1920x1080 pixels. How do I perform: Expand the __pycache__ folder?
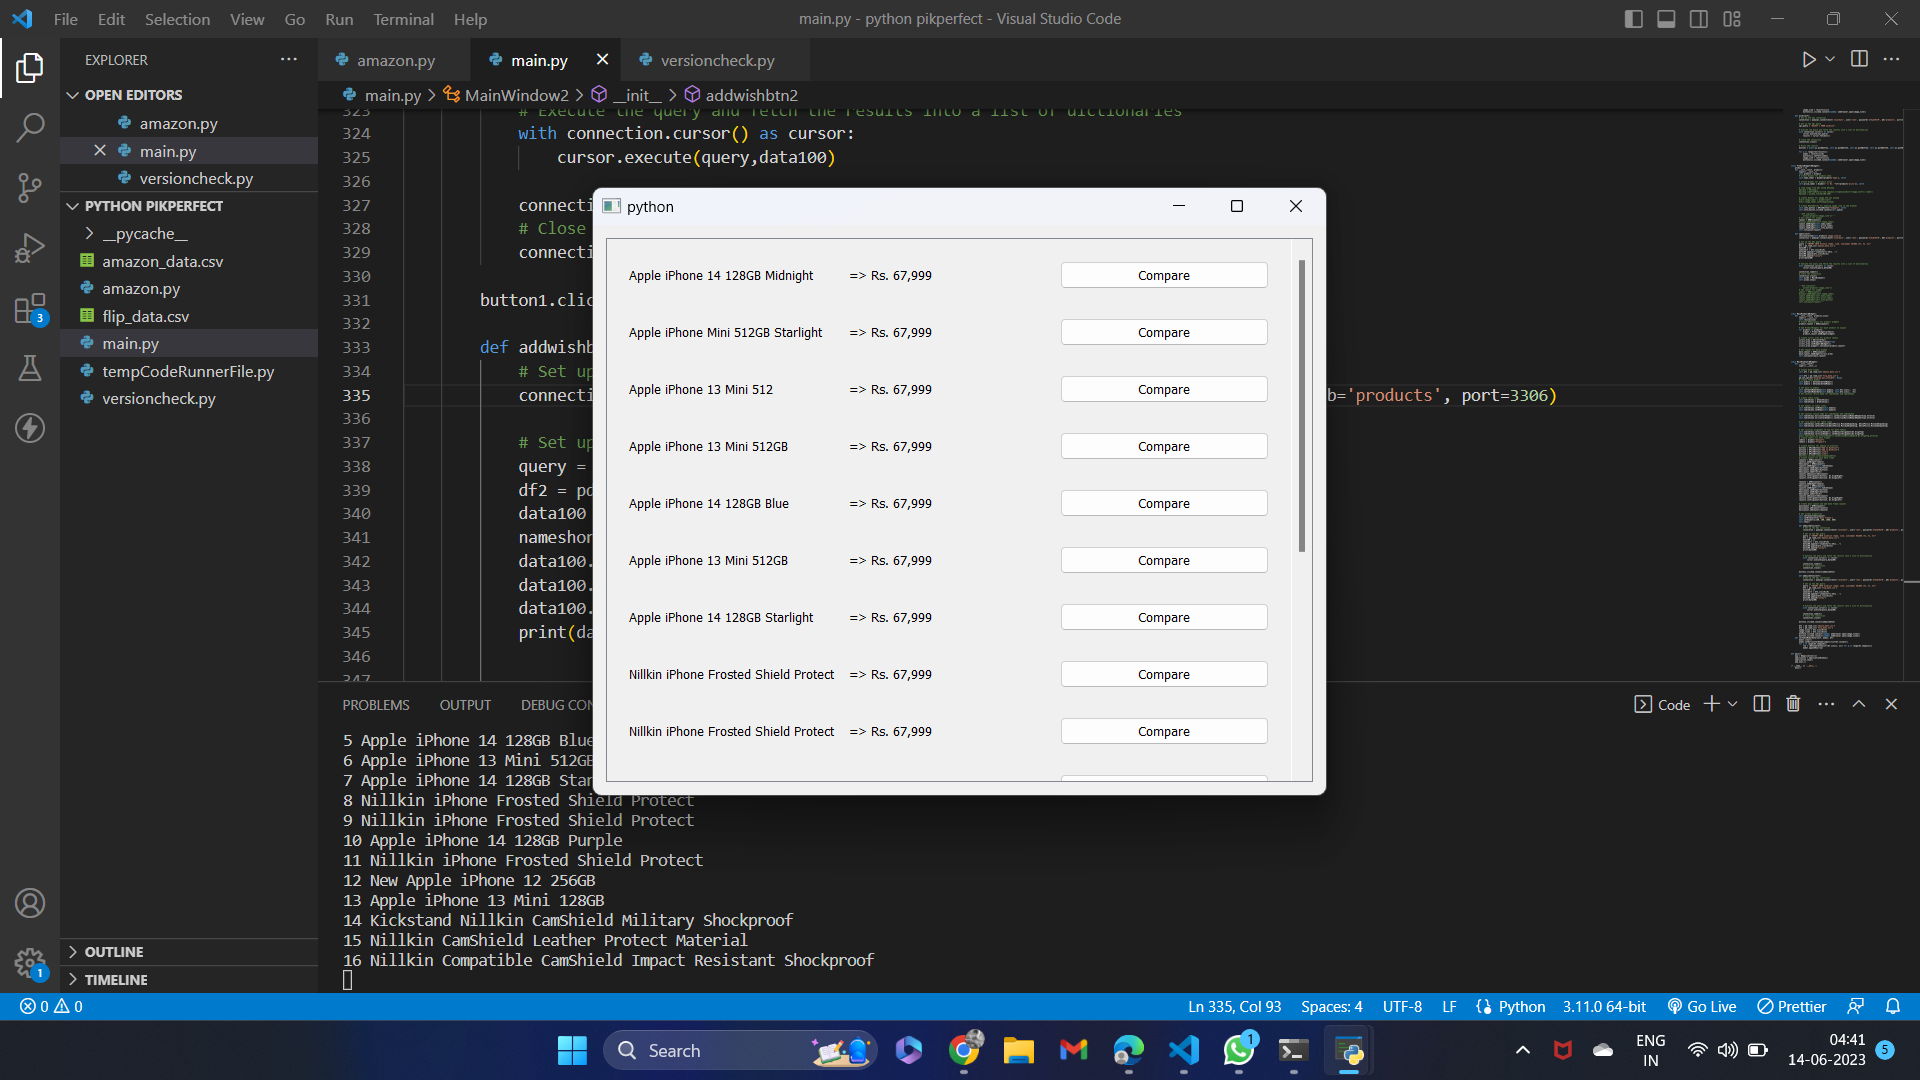click(x=90, y=233)
